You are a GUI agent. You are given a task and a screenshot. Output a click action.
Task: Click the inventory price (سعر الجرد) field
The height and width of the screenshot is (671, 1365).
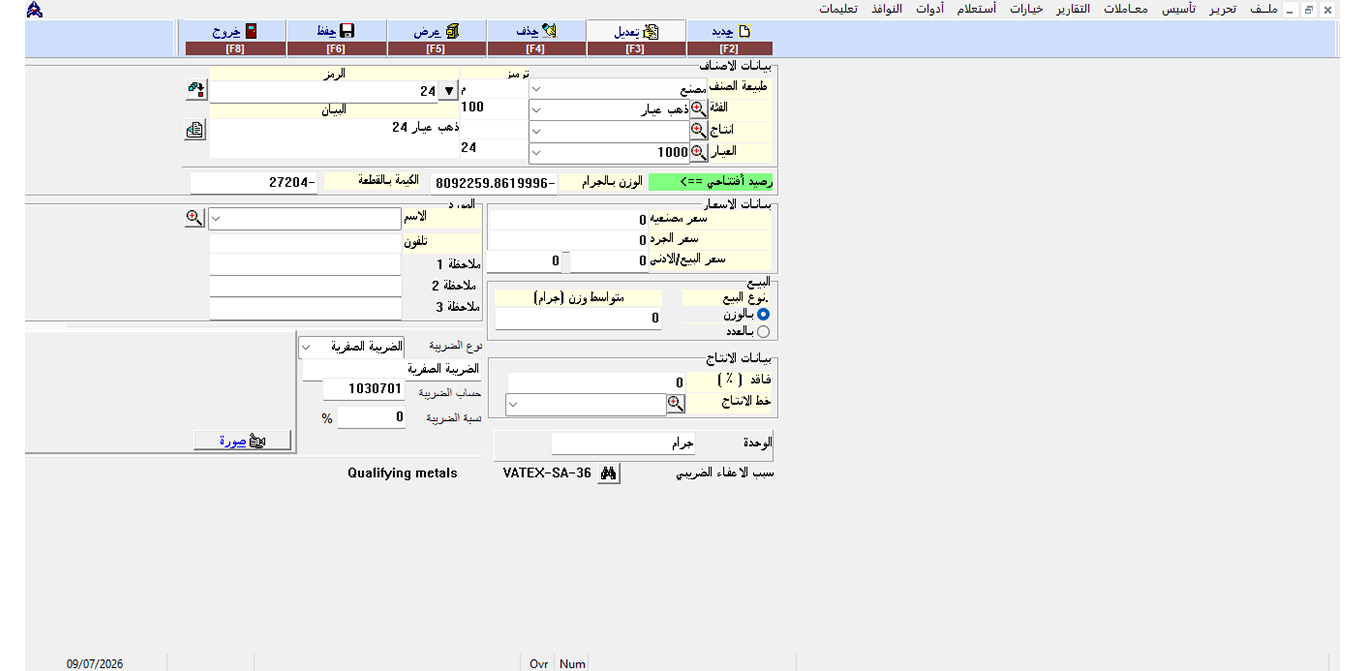[568, 240]
